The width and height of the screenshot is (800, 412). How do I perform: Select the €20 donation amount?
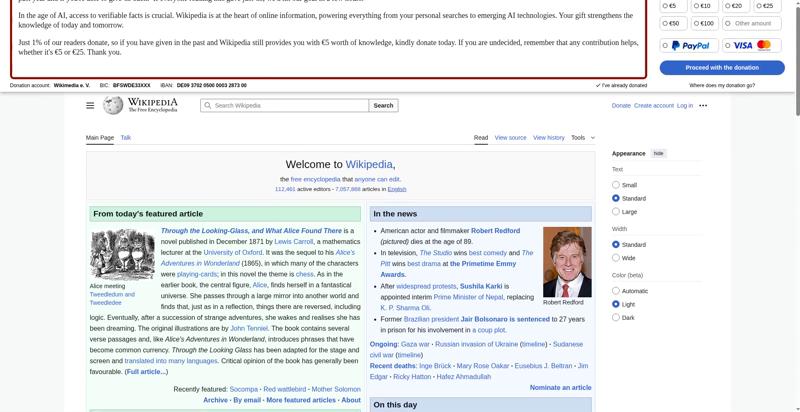point(736,6)
